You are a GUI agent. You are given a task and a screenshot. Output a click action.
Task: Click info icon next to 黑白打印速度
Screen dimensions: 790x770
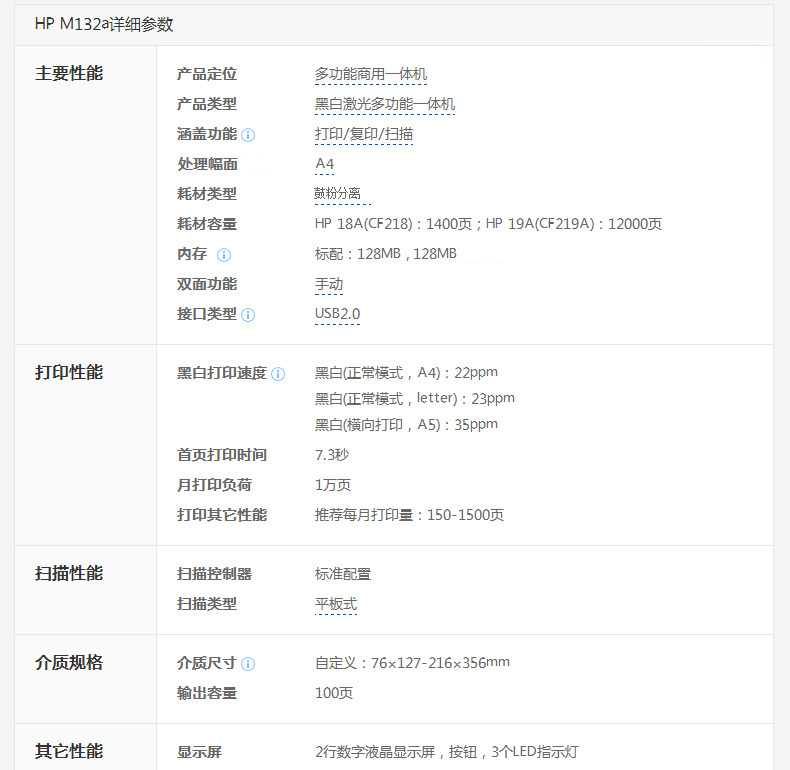tap(278, 374)
